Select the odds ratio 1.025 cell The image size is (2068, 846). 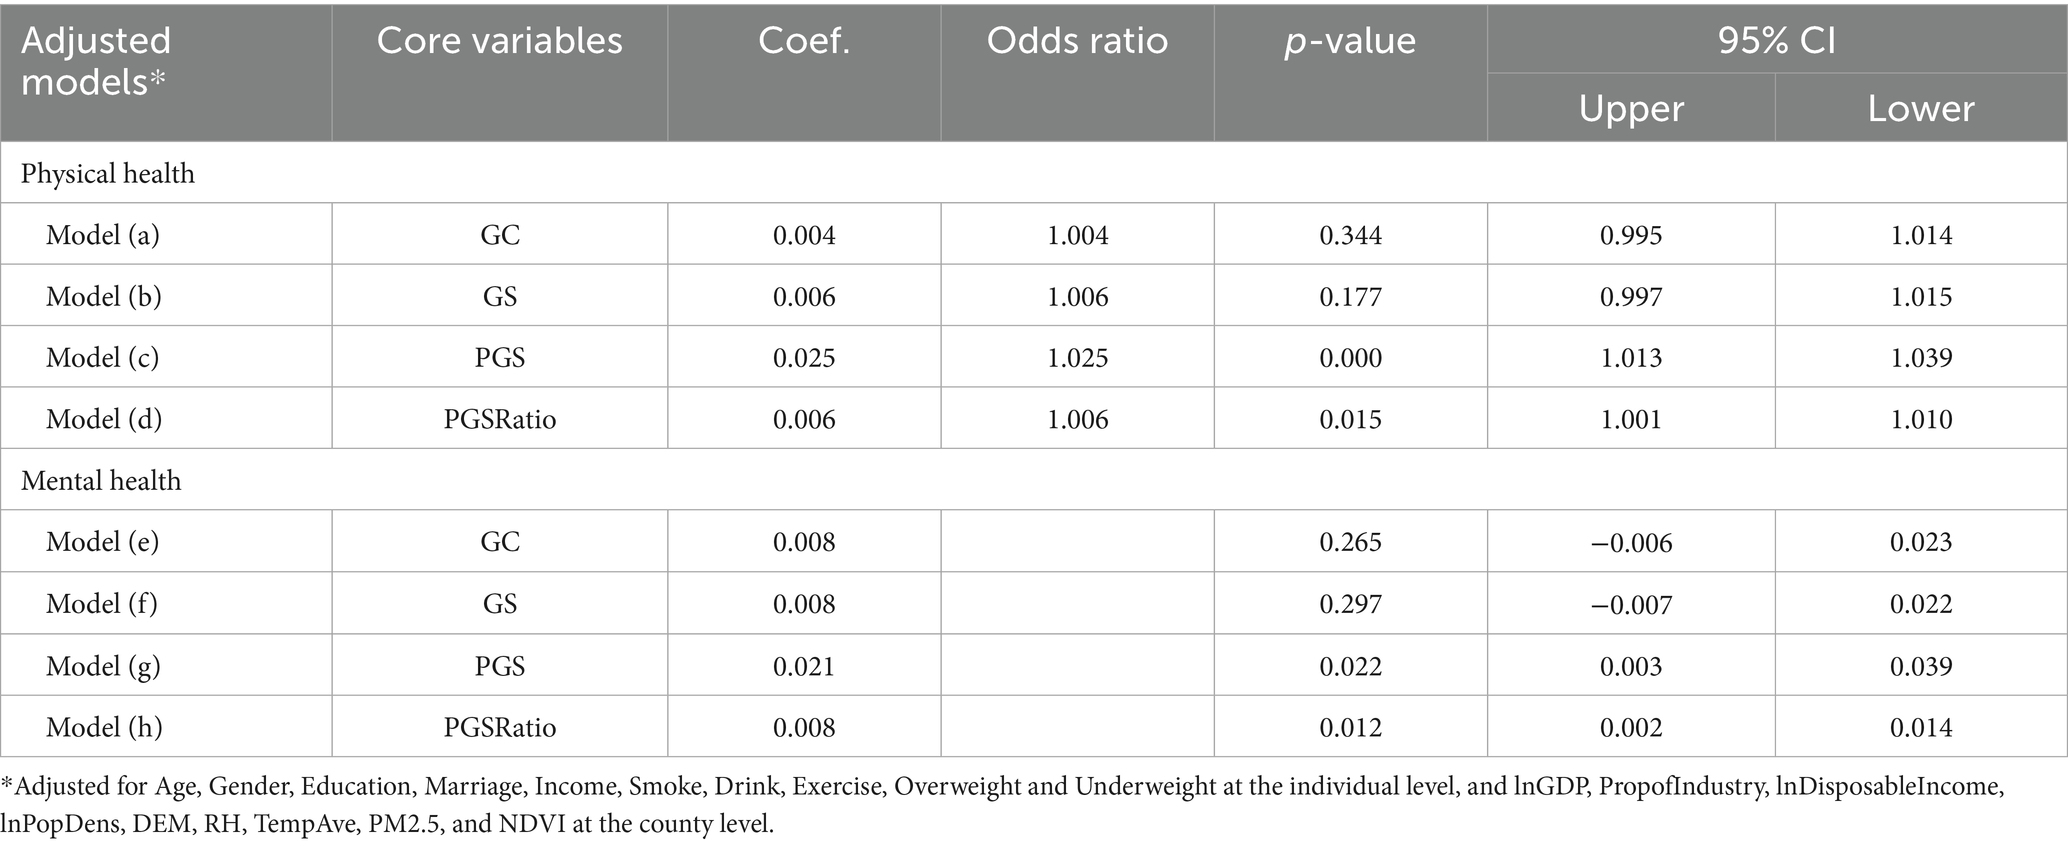(x=1077, y=358)
